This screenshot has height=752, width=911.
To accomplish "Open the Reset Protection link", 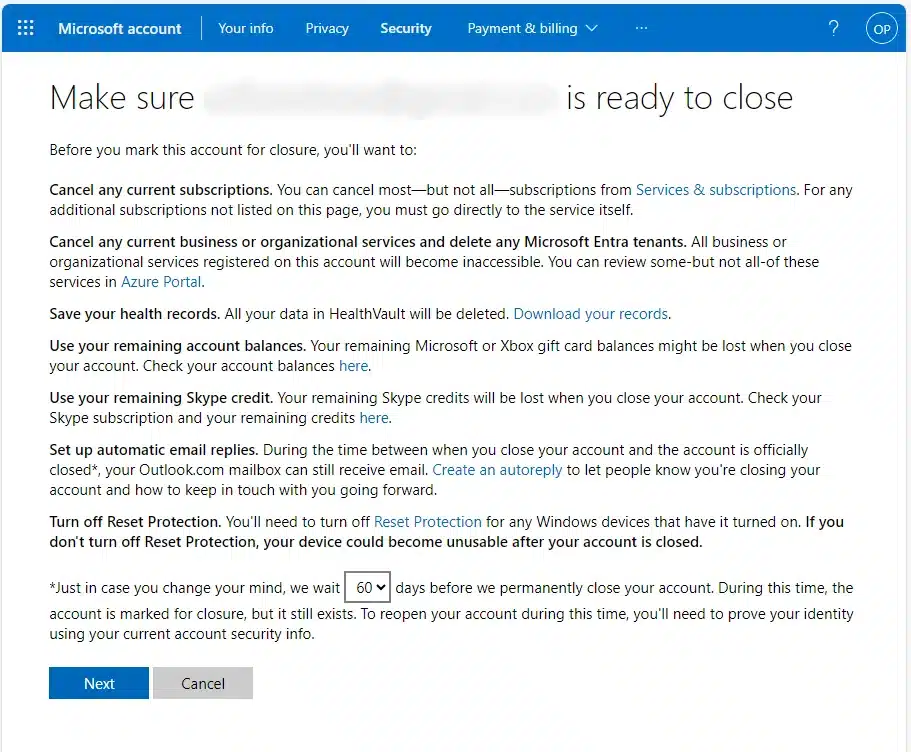I will click(428, 522).
